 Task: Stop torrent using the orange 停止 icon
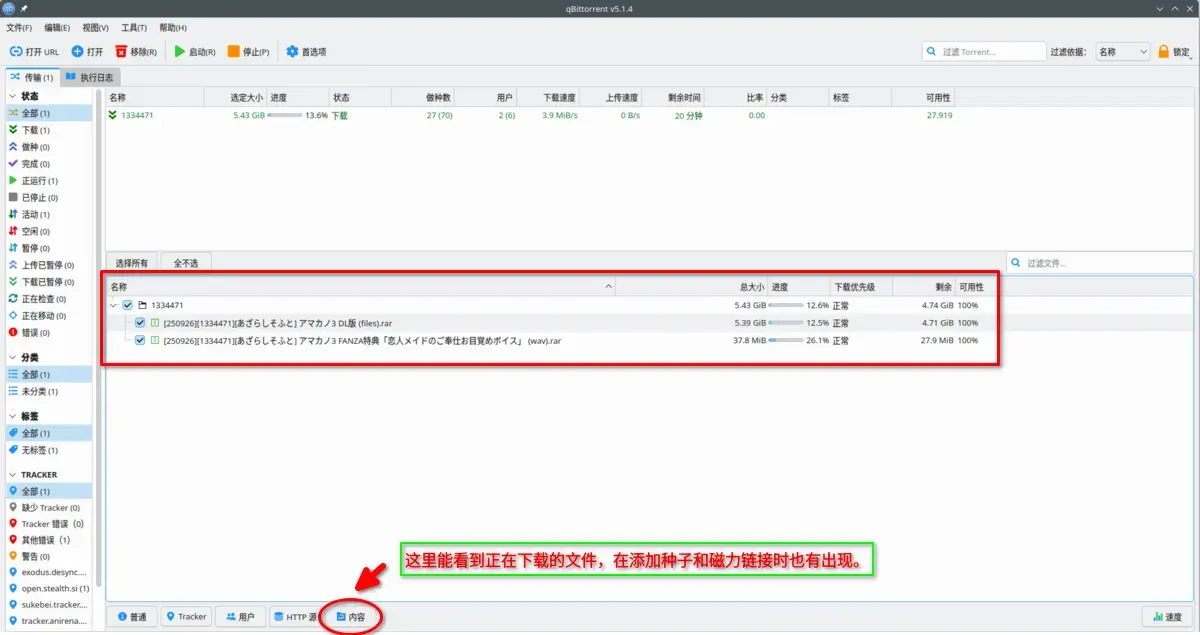click(233, 51)
